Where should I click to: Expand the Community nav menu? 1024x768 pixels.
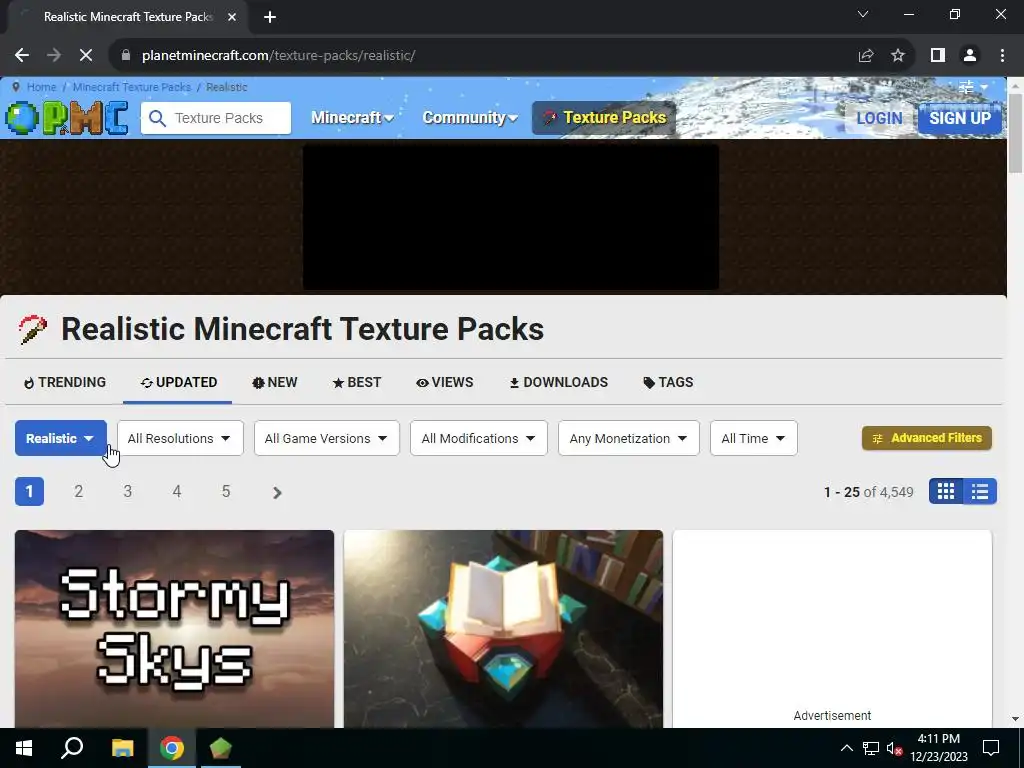470,118
